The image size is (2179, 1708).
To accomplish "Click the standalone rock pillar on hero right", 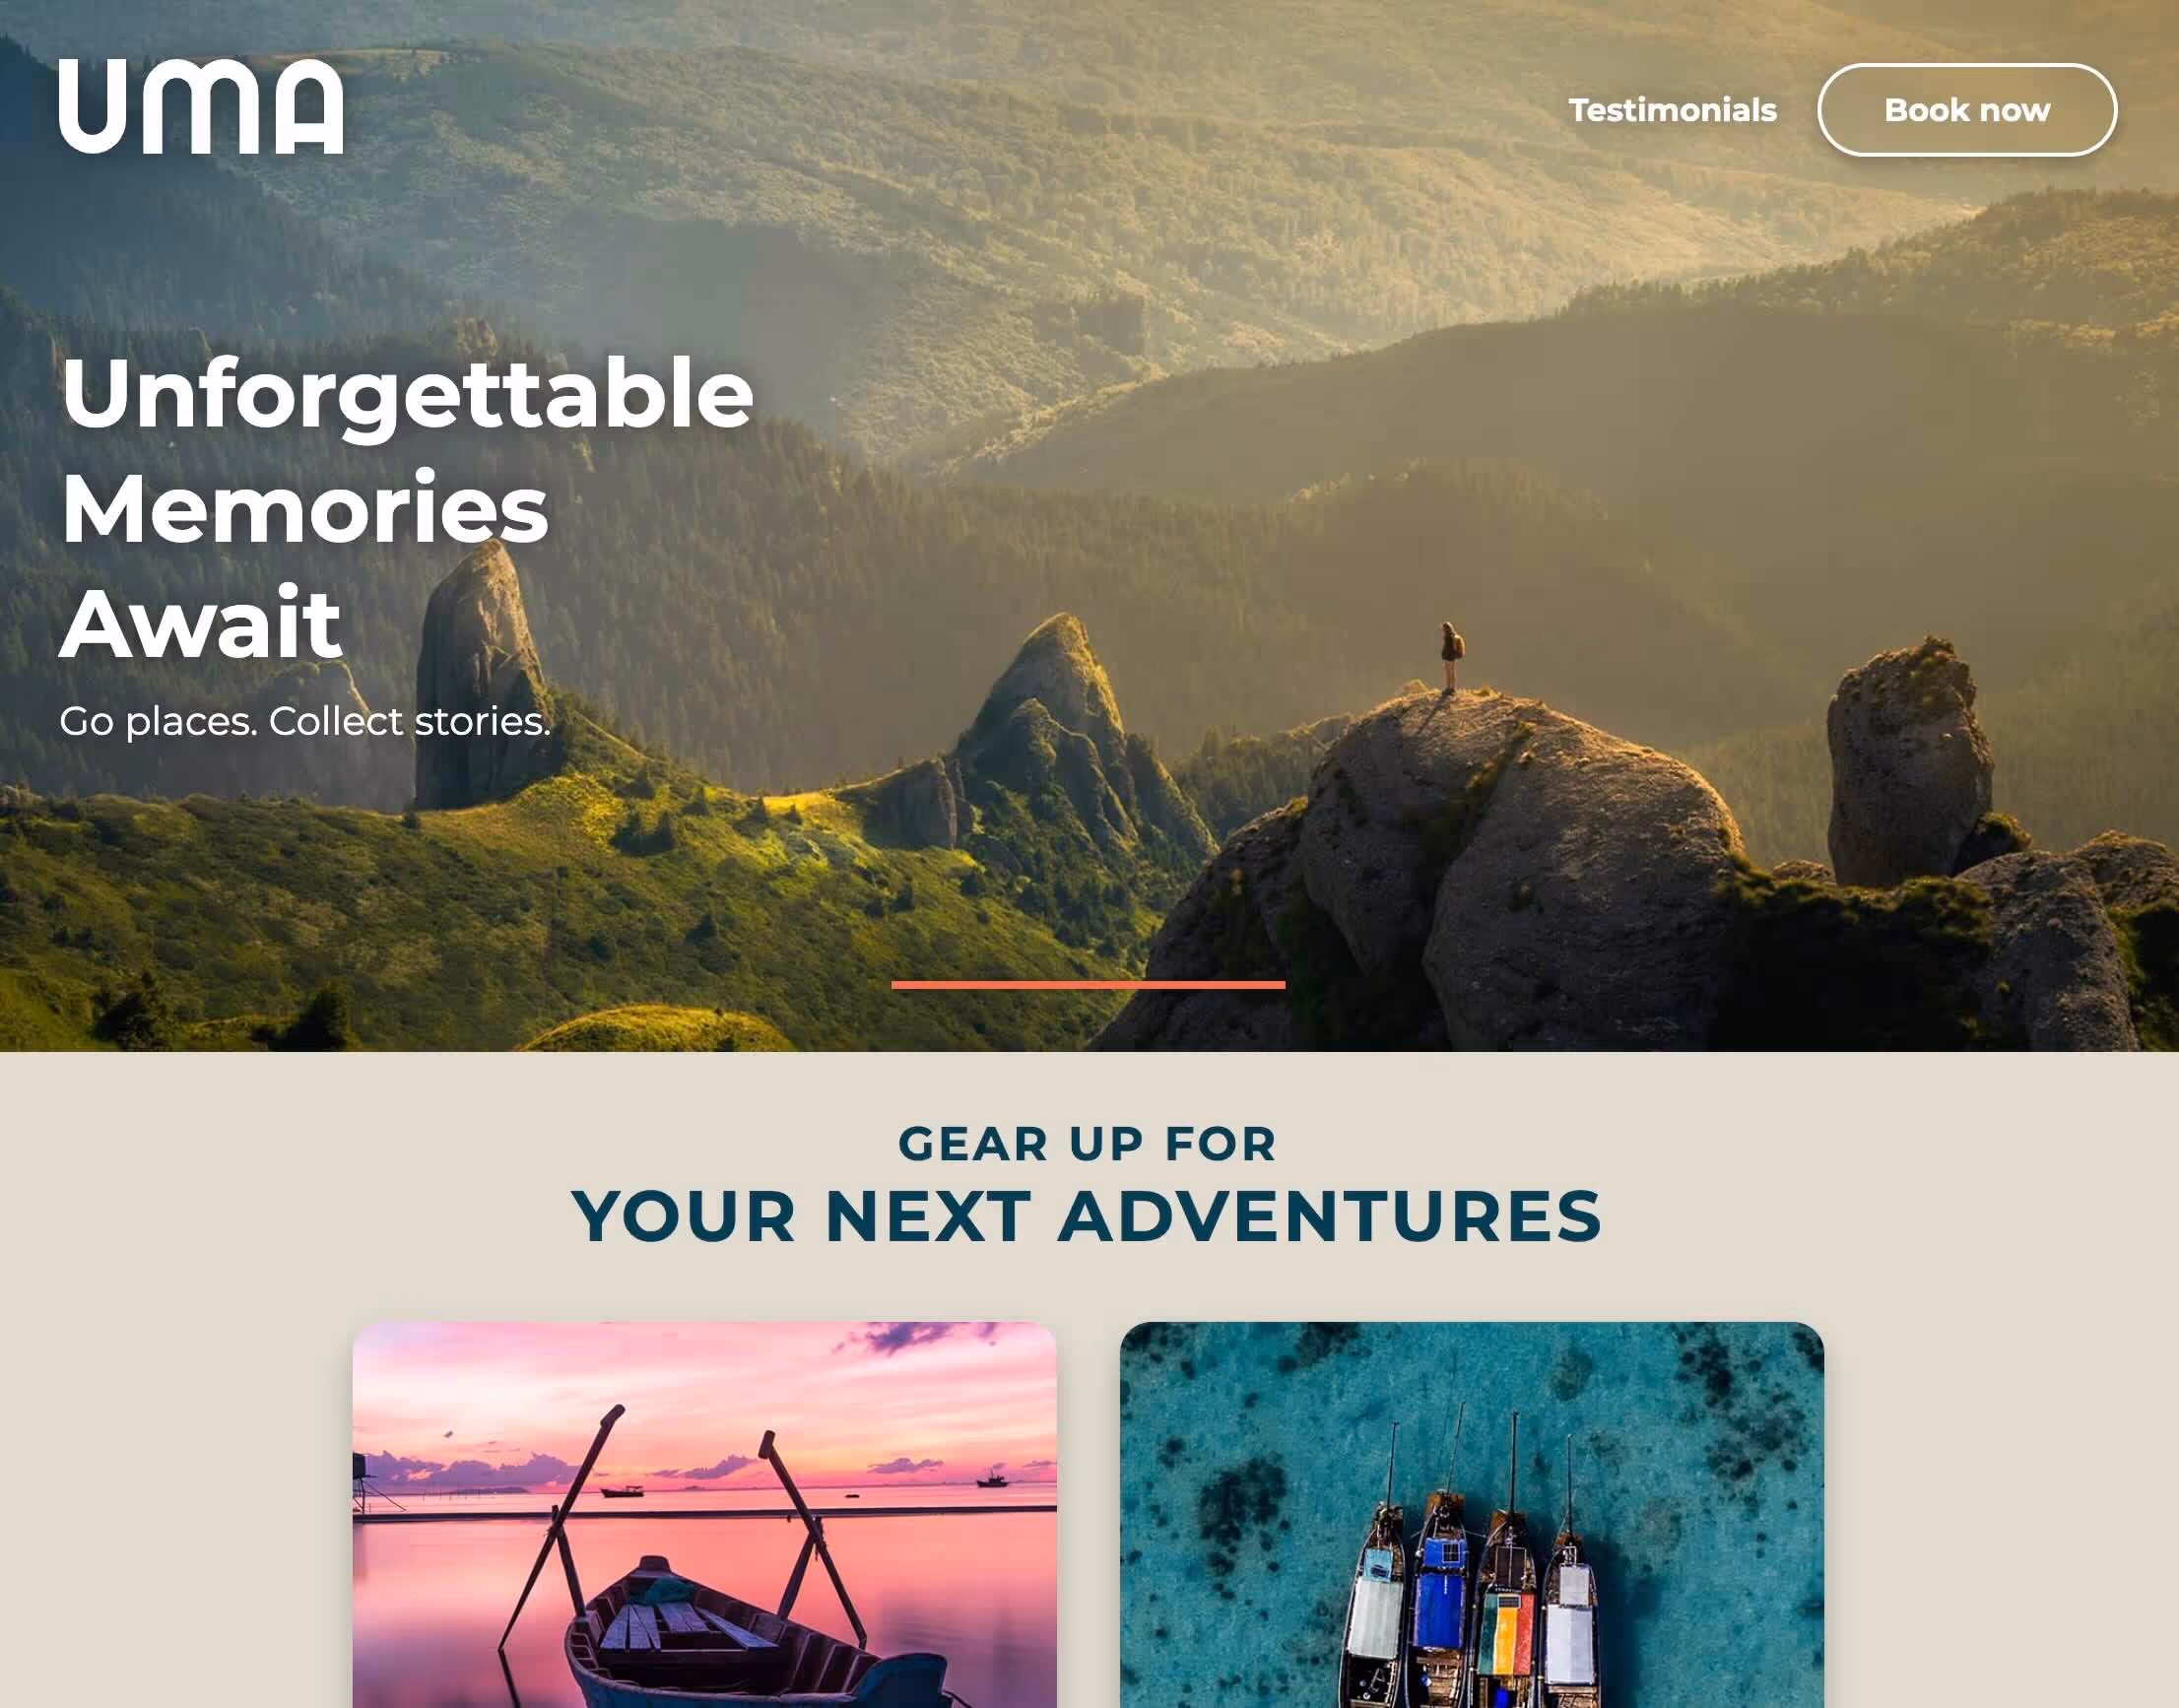I will coord(1910,765).
